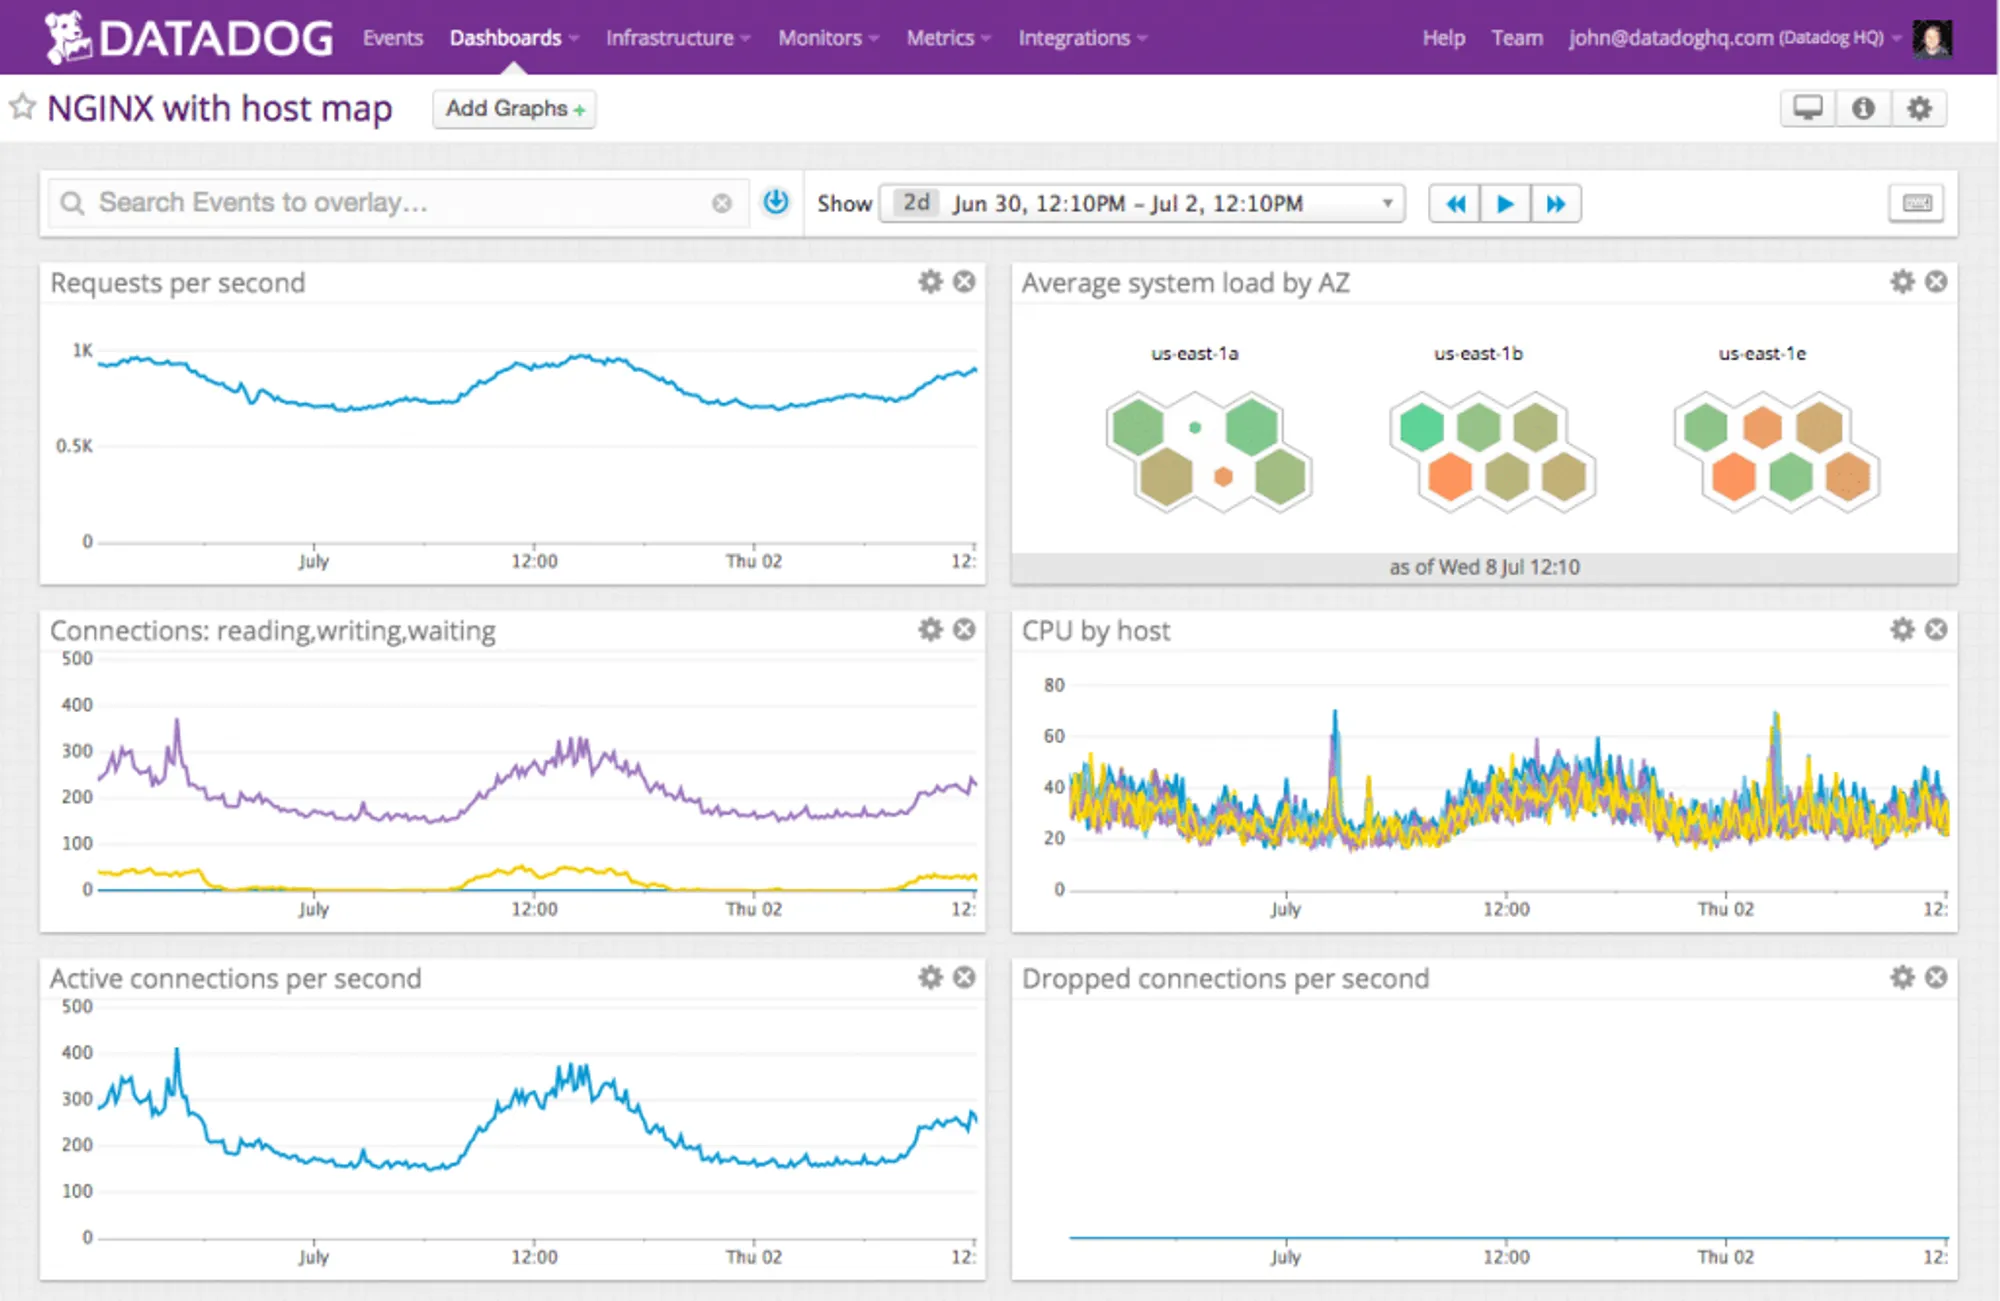
Task: Click the dashboard settings gear icon
Action: [x=1924, y=109]
